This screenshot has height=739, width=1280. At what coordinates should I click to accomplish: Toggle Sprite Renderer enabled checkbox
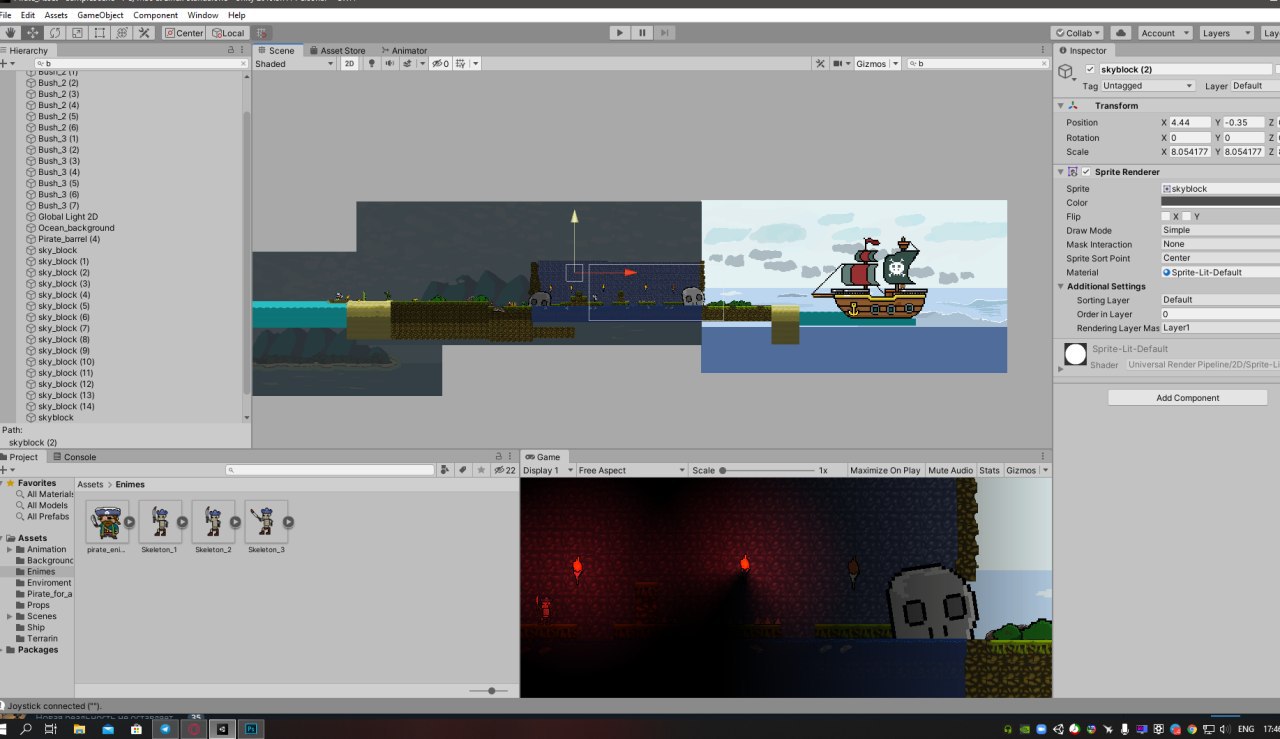point(1086,172)
